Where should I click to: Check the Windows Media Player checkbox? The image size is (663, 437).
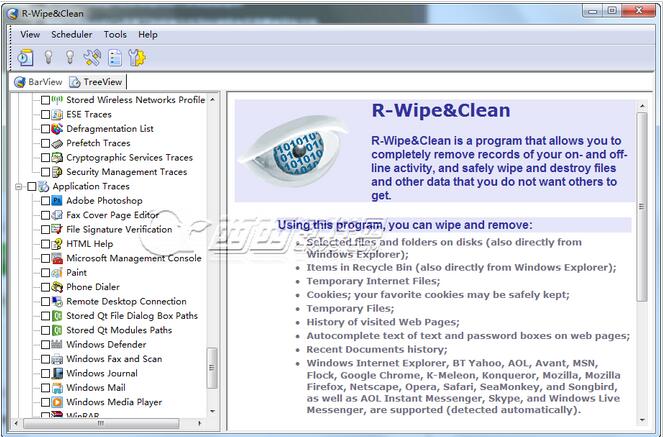tap(45, 402)
